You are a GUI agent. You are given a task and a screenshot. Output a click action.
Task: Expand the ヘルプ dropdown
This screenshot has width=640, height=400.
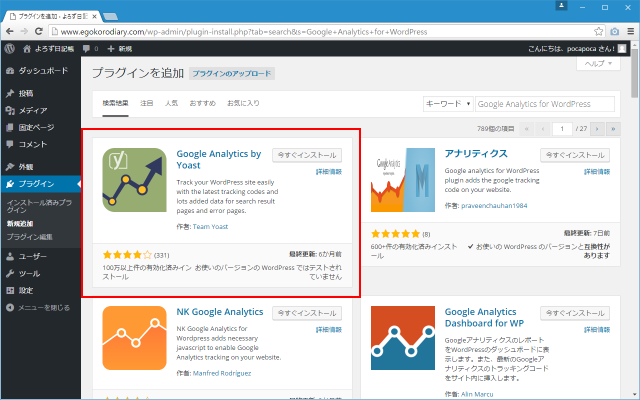pos(598,64)
